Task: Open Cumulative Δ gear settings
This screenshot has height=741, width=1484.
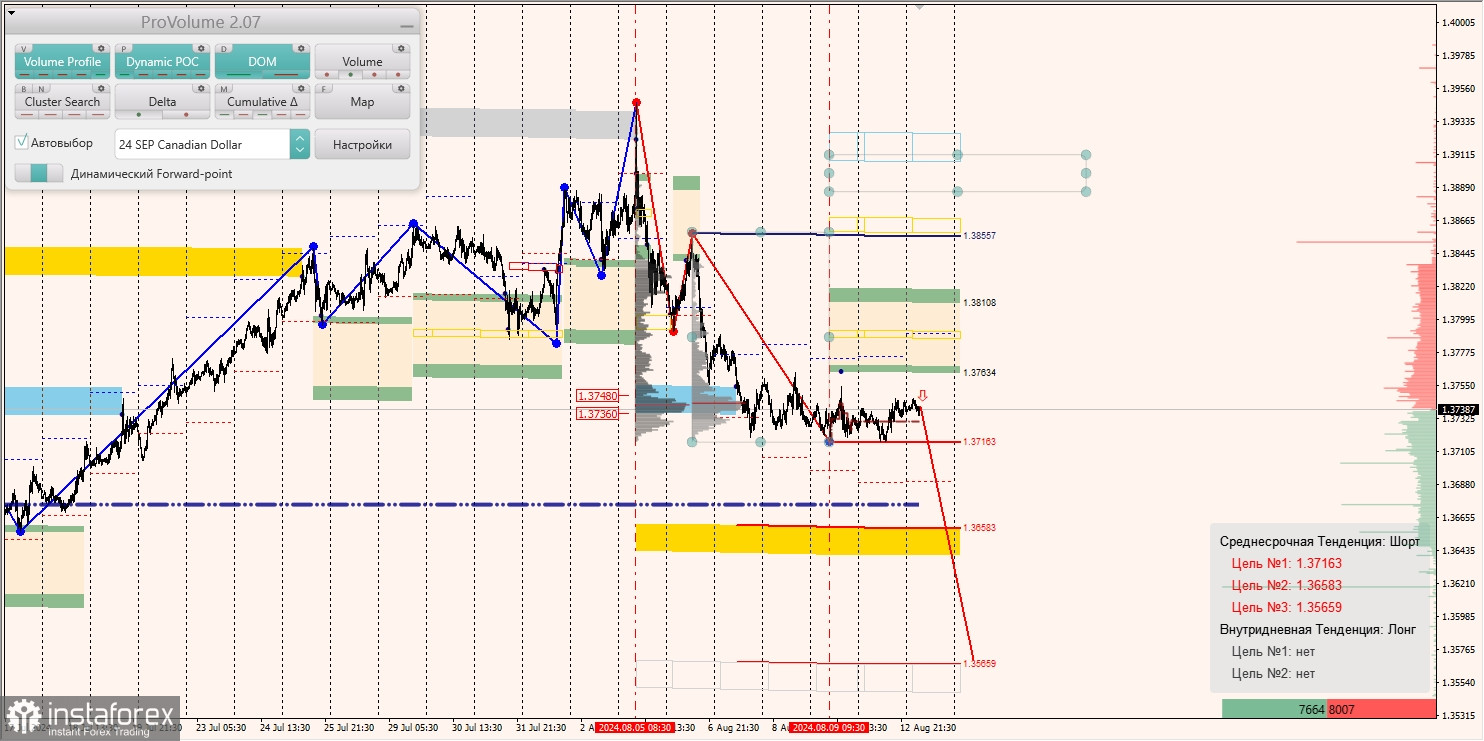Action: 301,88
